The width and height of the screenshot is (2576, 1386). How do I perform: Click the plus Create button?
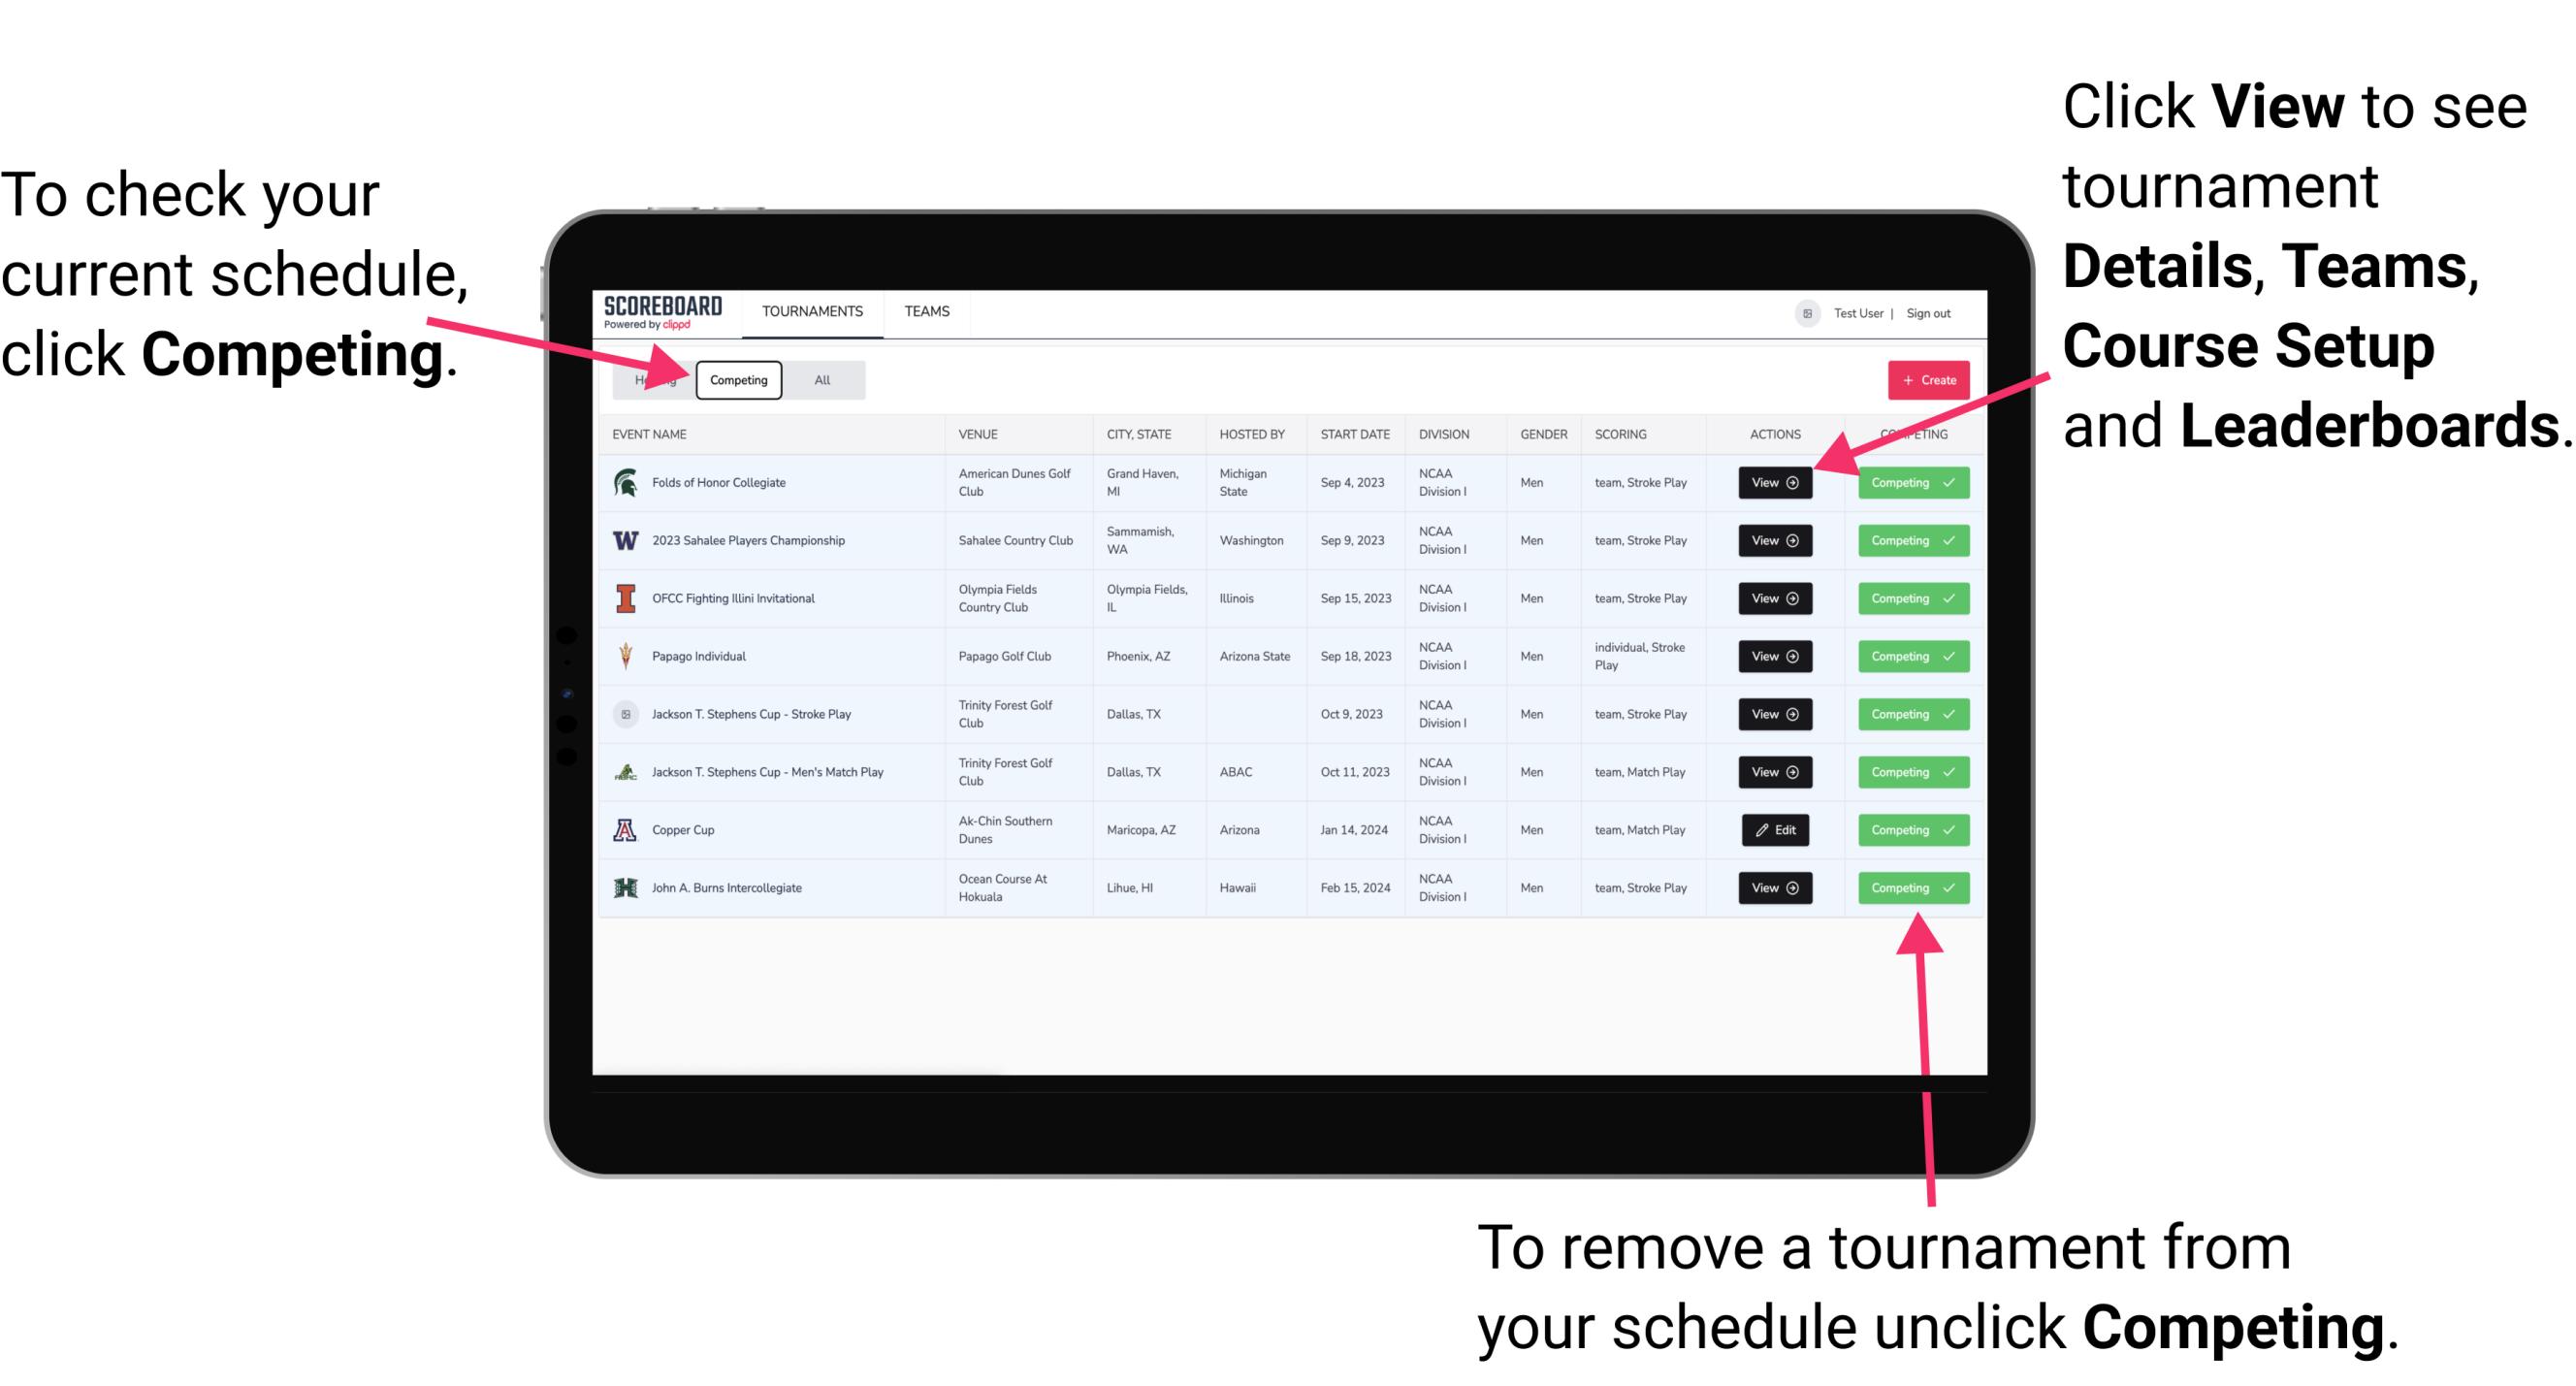[x=1926, y=379]
